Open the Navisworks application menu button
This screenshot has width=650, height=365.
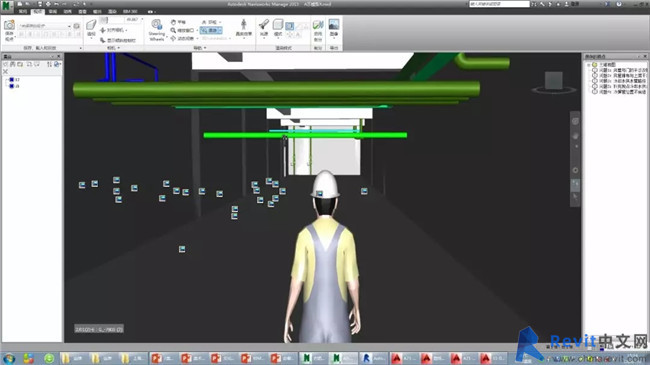(x=7, y=6)
